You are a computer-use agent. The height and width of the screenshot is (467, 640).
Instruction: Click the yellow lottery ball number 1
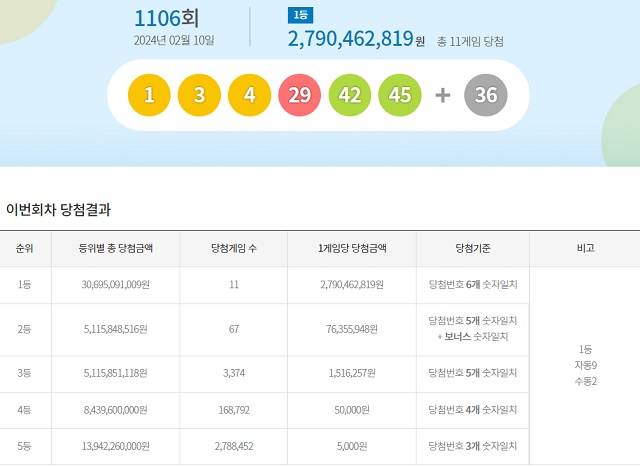click(149, 95)
